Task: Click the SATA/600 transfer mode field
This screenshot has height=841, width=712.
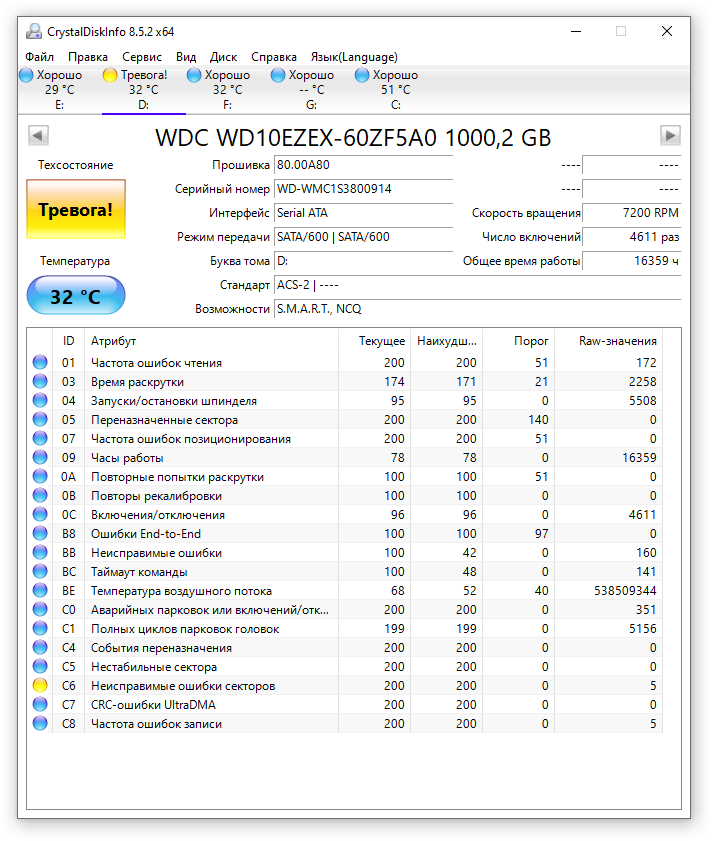Action: [x=363, y=237]
